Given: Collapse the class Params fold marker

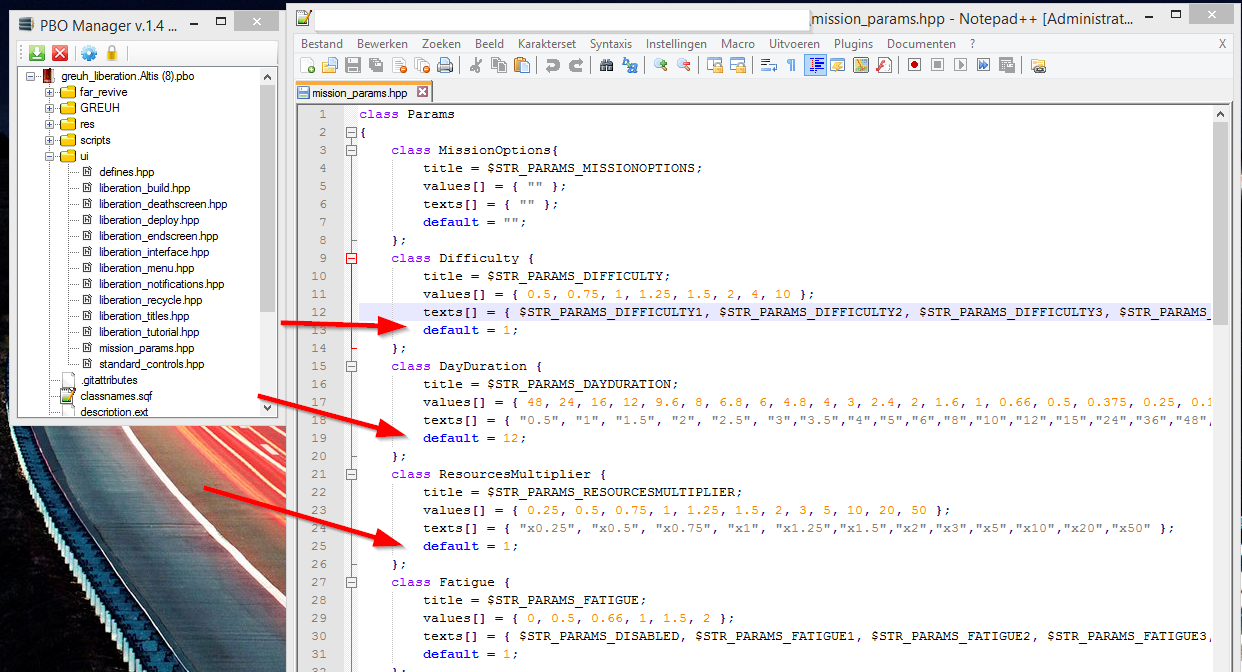Looking at the screenshot, I should 351,132.
